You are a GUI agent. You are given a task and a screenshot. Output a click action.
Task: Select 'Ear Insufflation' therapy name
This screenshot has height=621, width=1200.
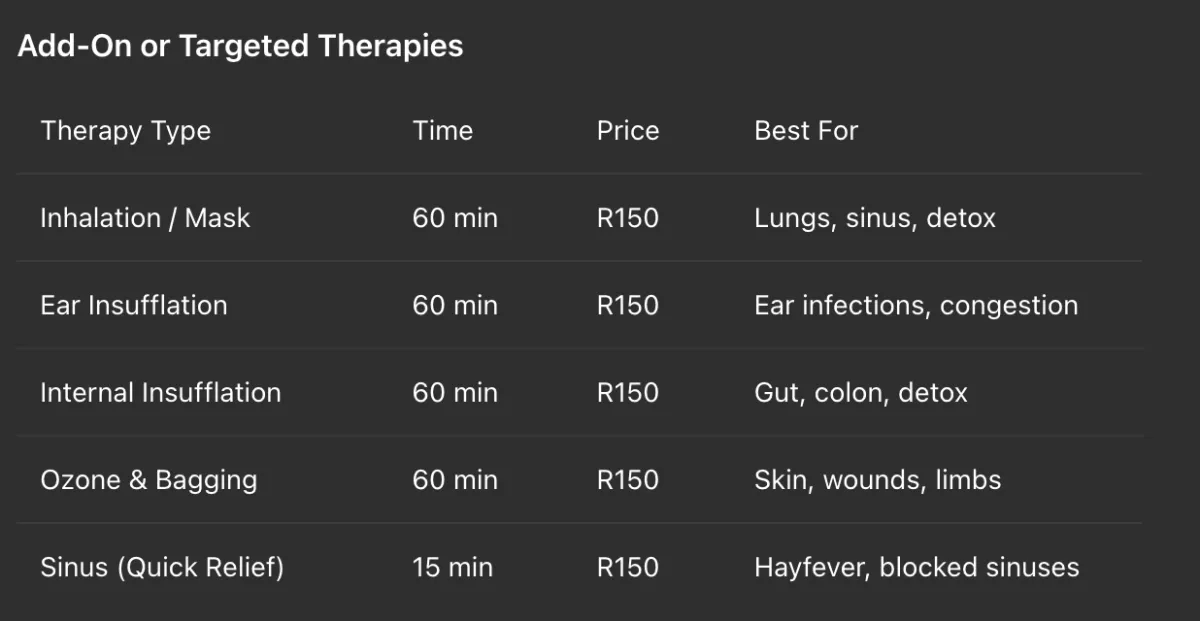point(134,305)
